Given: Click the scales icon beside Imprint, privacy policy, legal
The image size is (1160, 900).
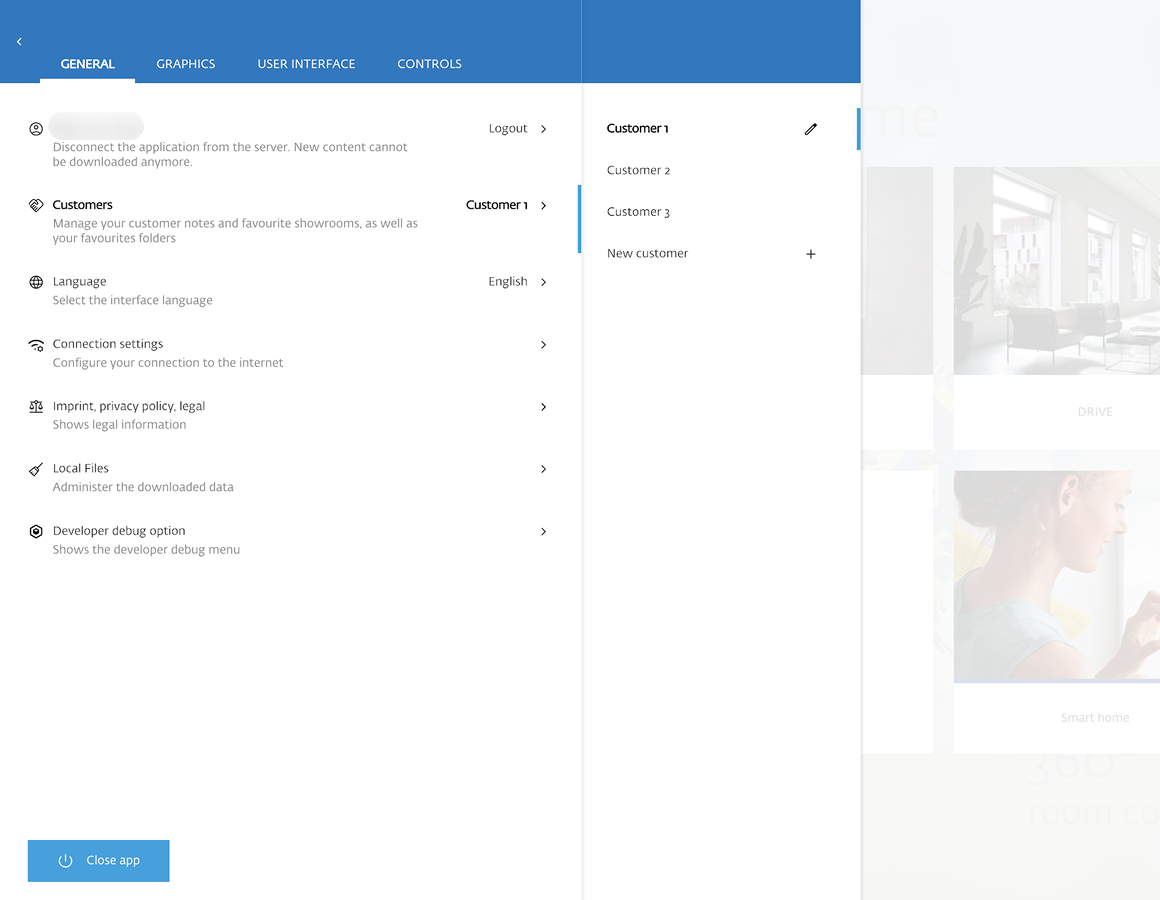Looking at the screenshot, I should 36,406.
